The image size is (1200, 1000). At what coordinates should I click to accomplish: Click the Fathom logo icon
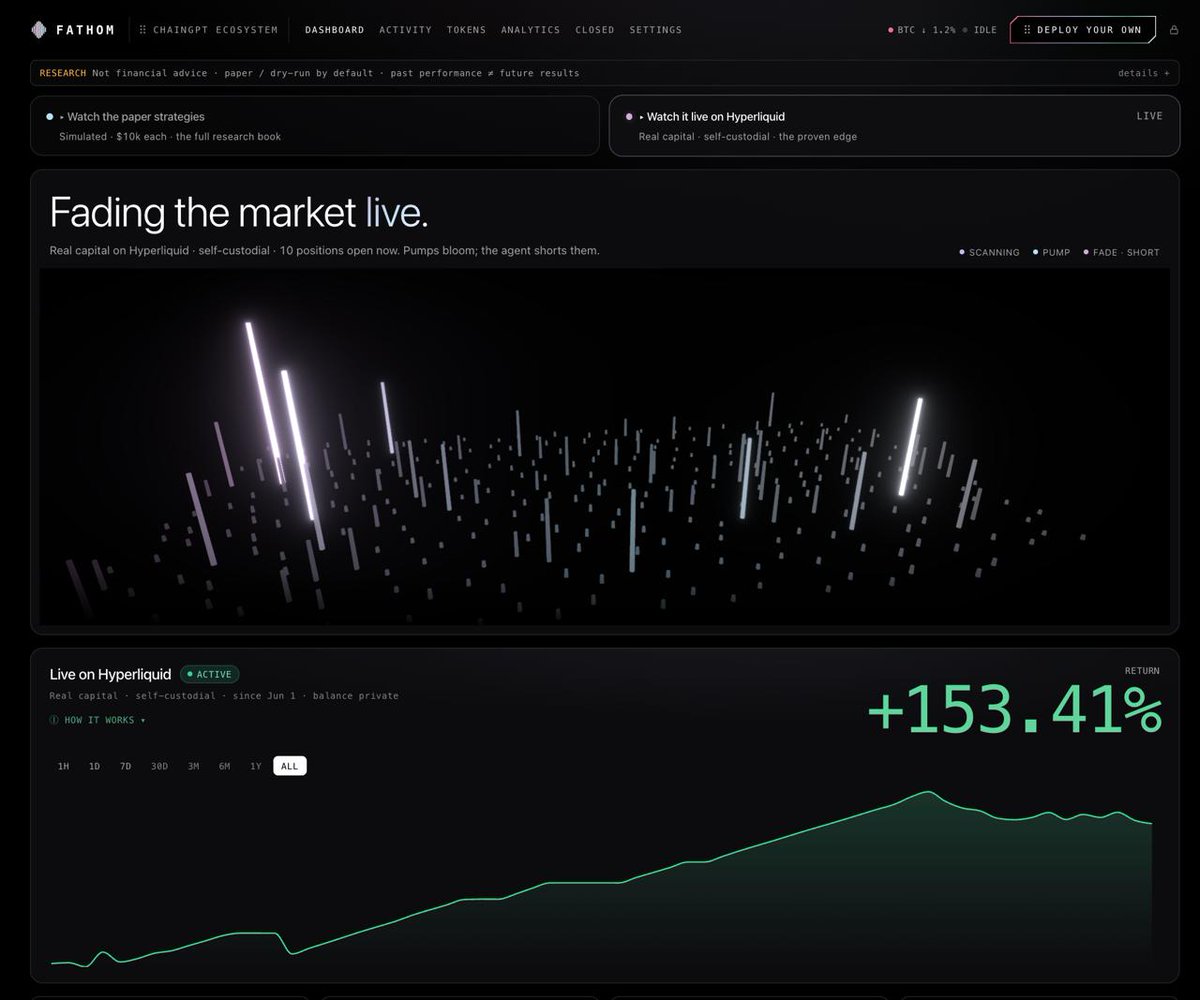(39, 30)
